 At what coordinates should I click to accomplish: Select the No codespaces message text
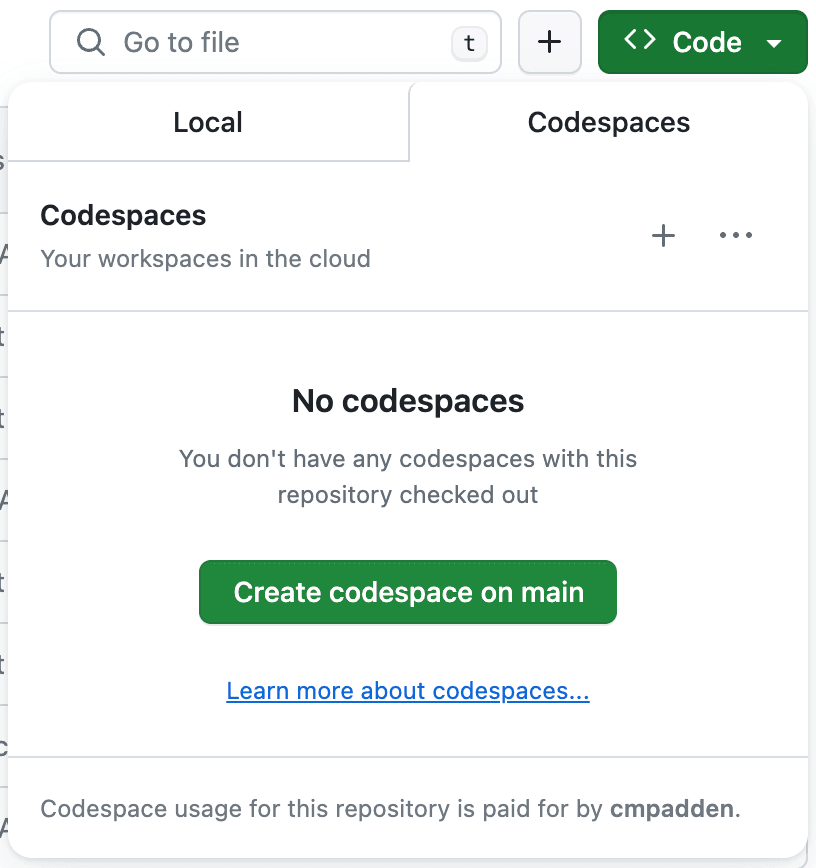point(407,400)
